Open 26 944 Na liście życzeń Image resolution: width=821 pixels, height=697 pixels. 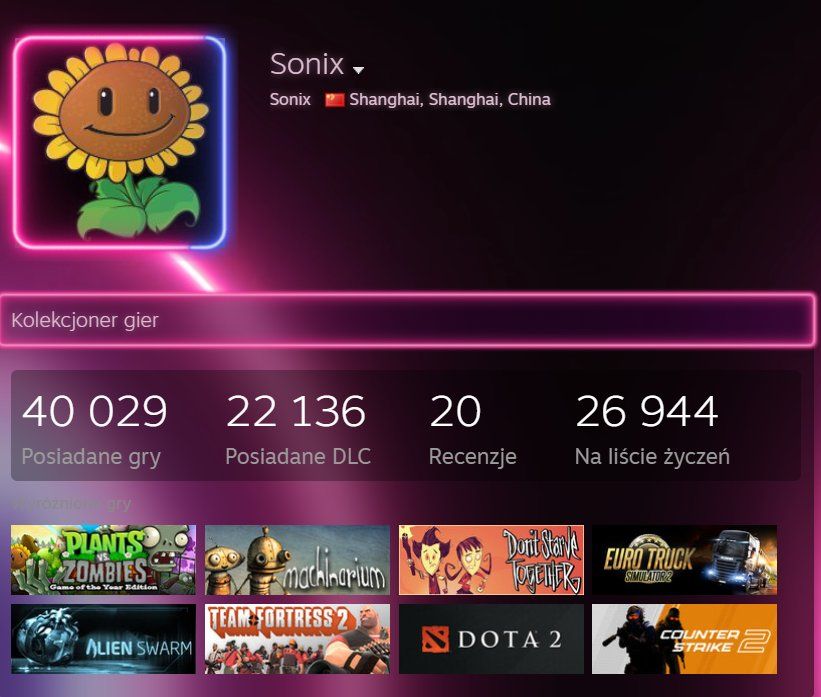tap(652, 430)
